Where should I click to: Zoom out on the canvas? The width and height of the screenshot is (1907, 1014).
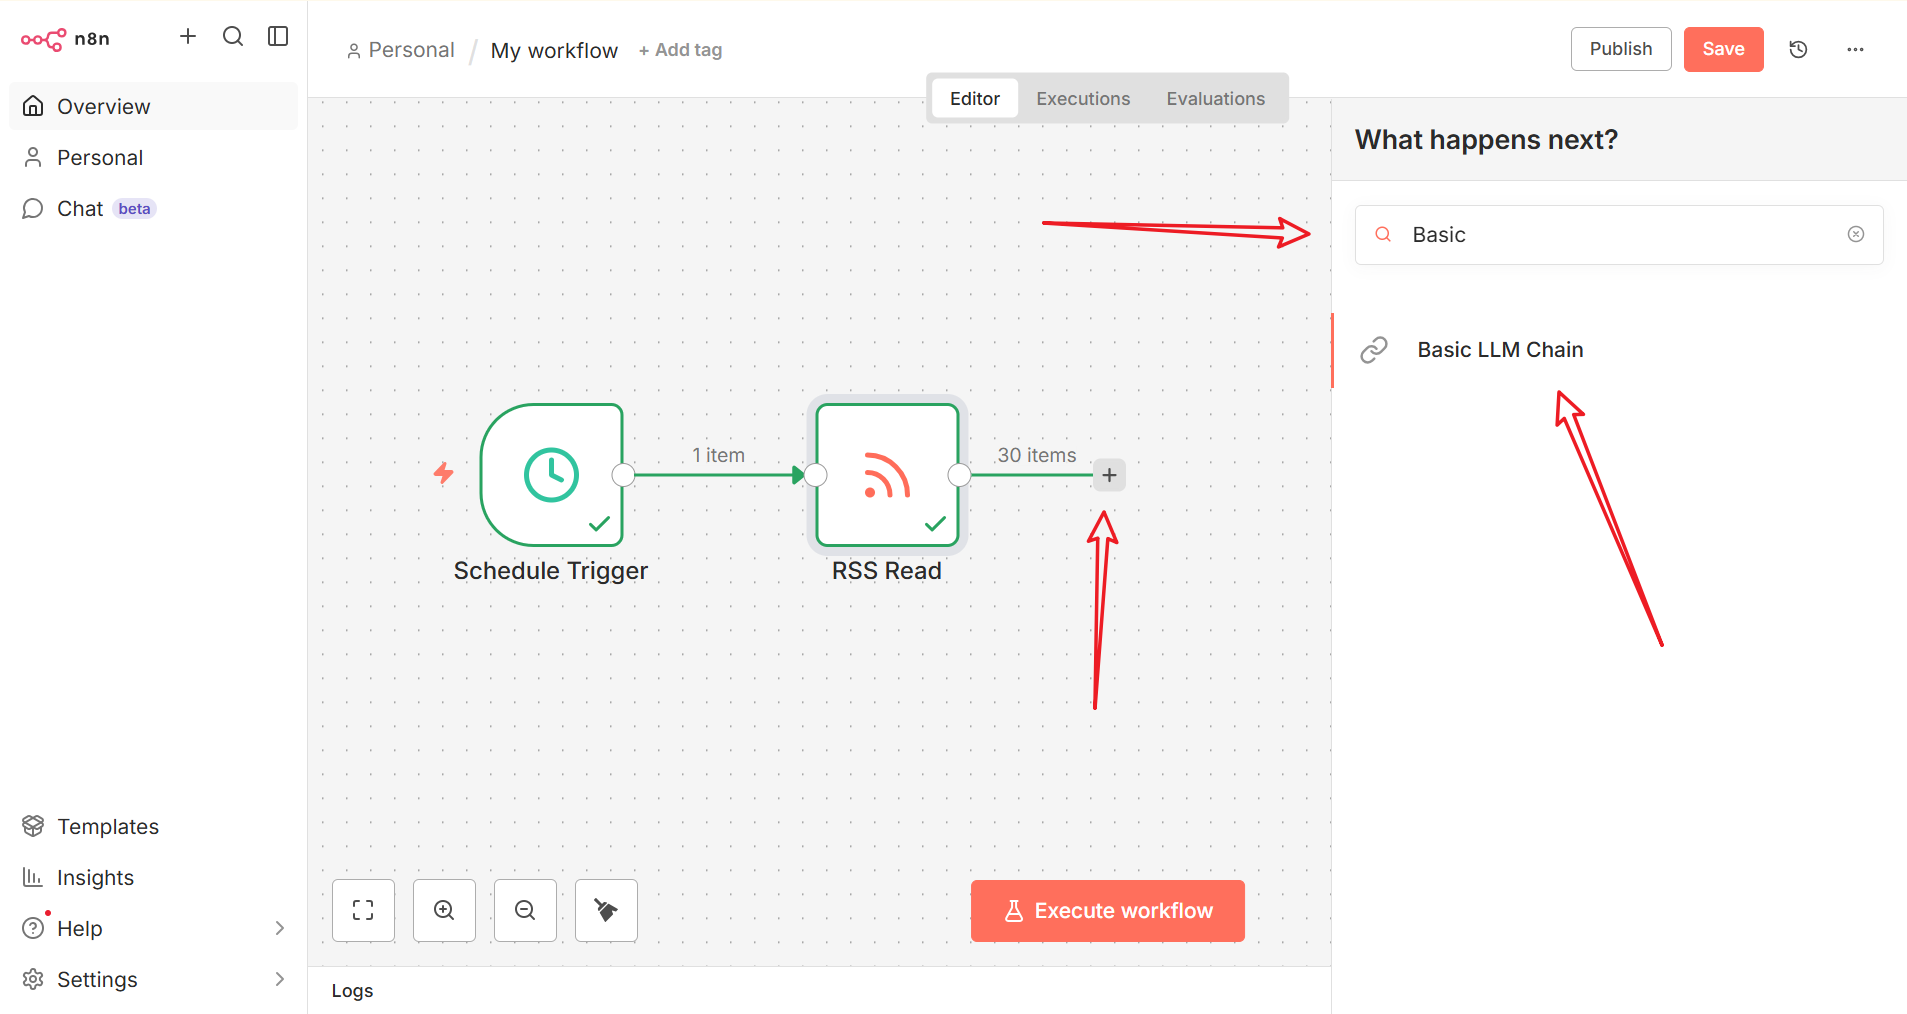click(525, 910)
